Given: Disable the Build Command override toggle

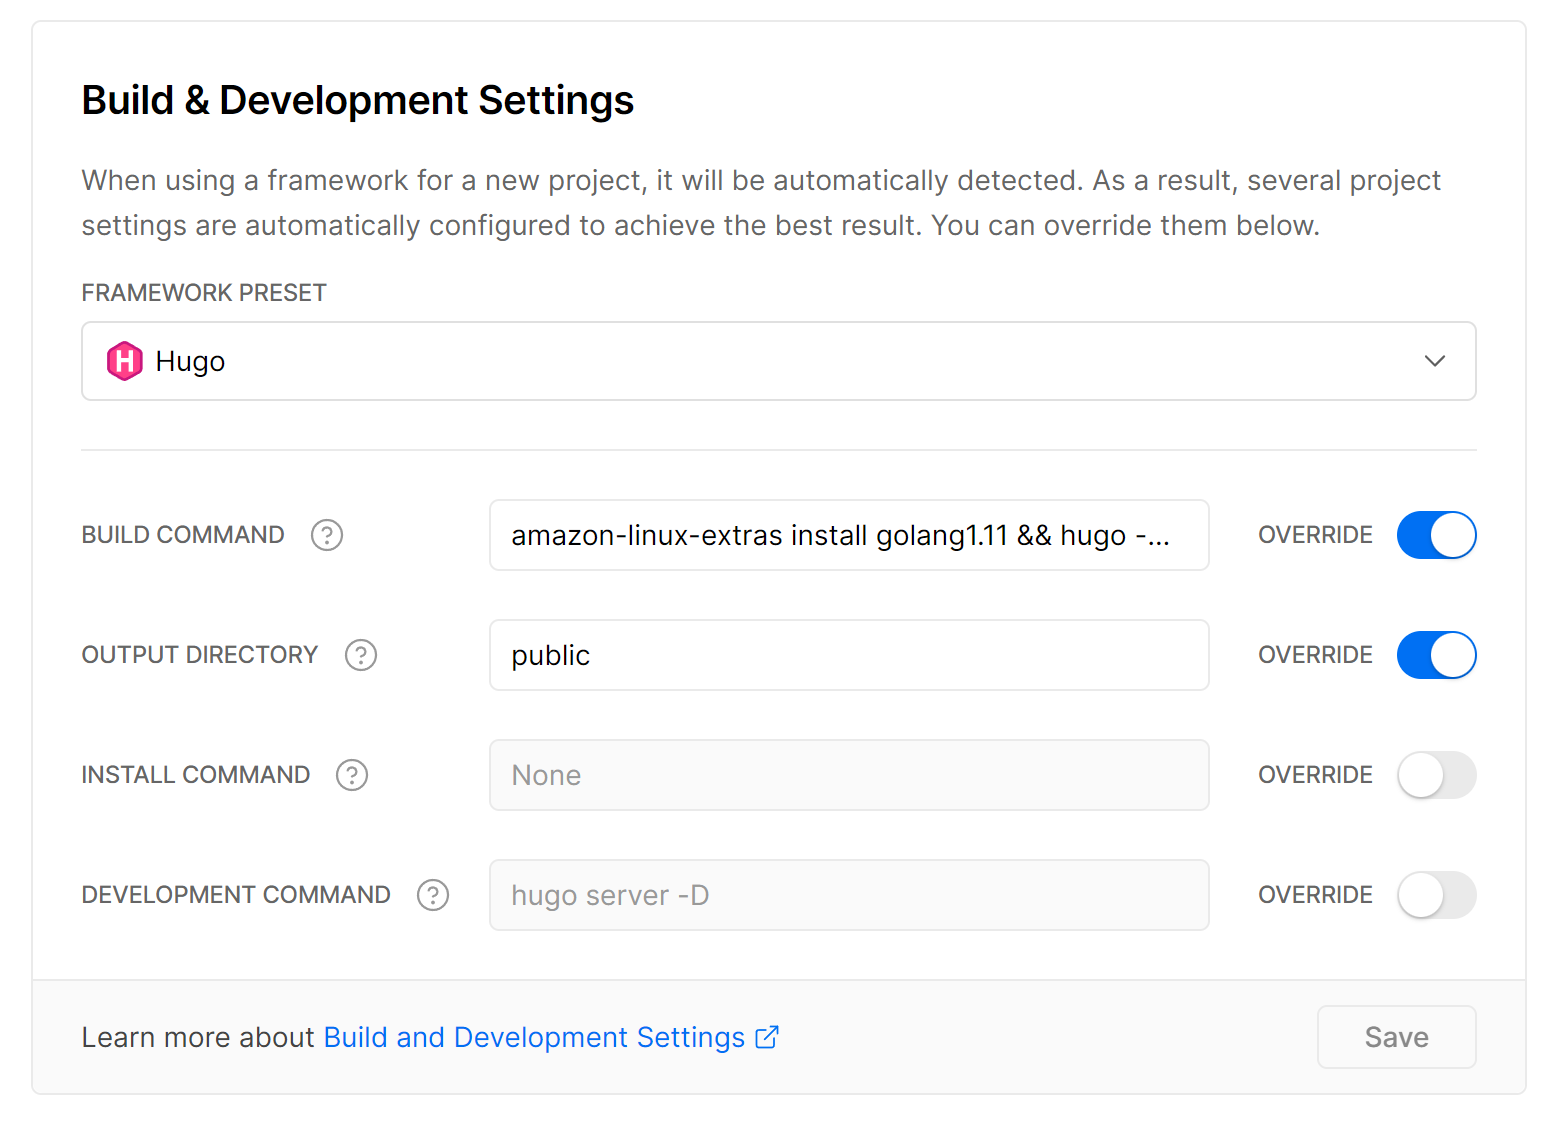Looking at the screenshot, I should tap(1436, 535).
